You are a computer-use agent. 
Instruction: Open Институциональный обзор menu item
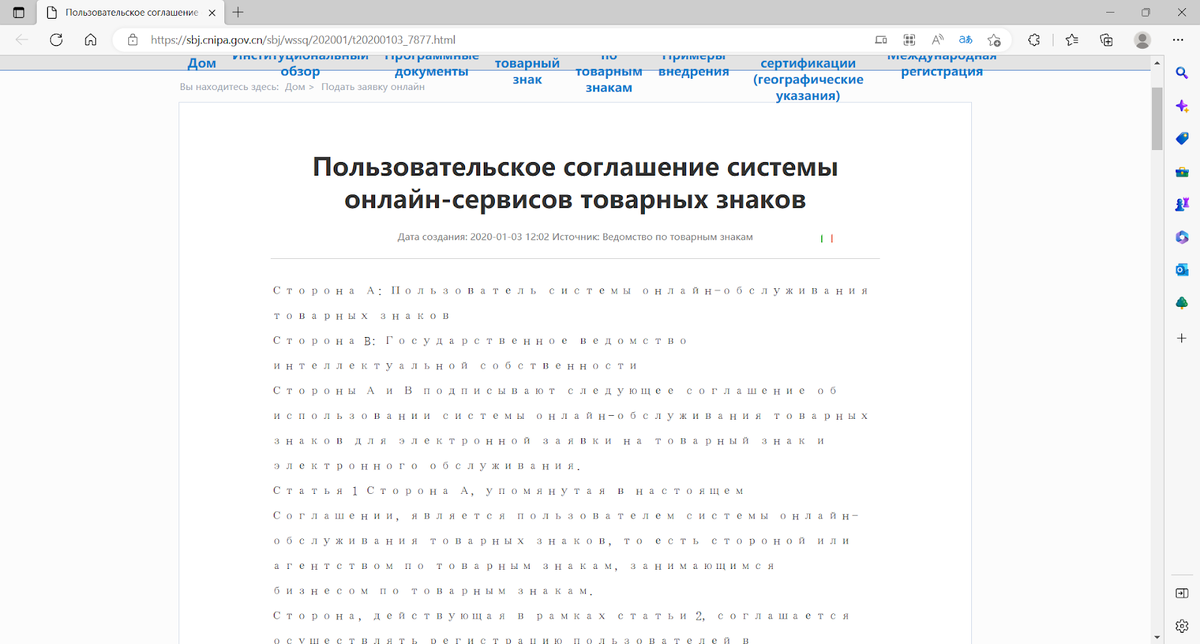(x=300, y=64)
